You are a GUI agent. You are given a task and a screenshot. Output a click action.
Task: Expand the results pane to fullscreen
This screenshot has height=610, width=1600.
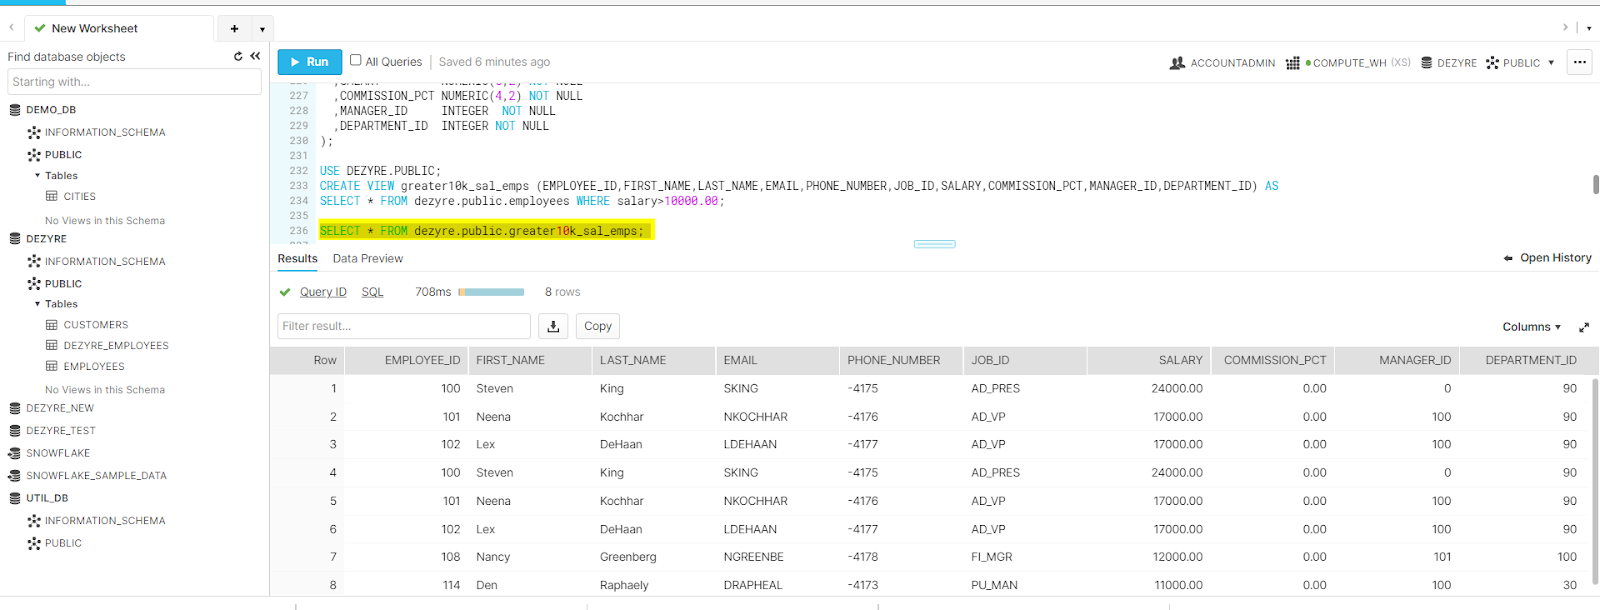click(x=1584, y=327)
